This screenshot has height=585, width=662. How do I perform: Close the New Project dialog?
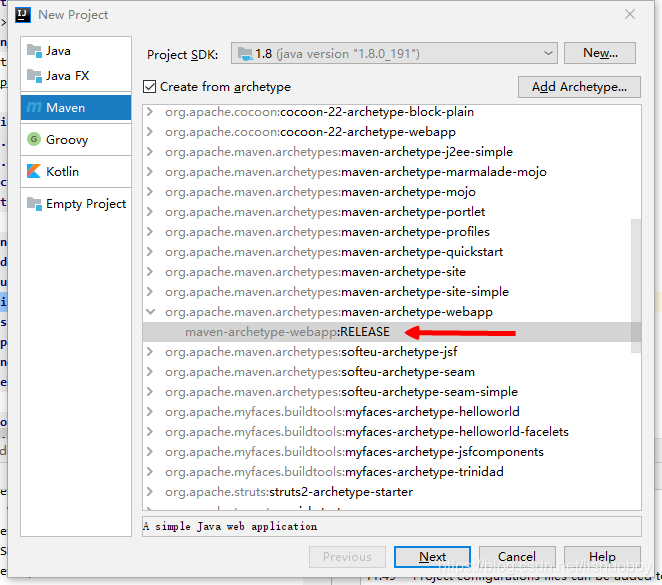point(630,14)
